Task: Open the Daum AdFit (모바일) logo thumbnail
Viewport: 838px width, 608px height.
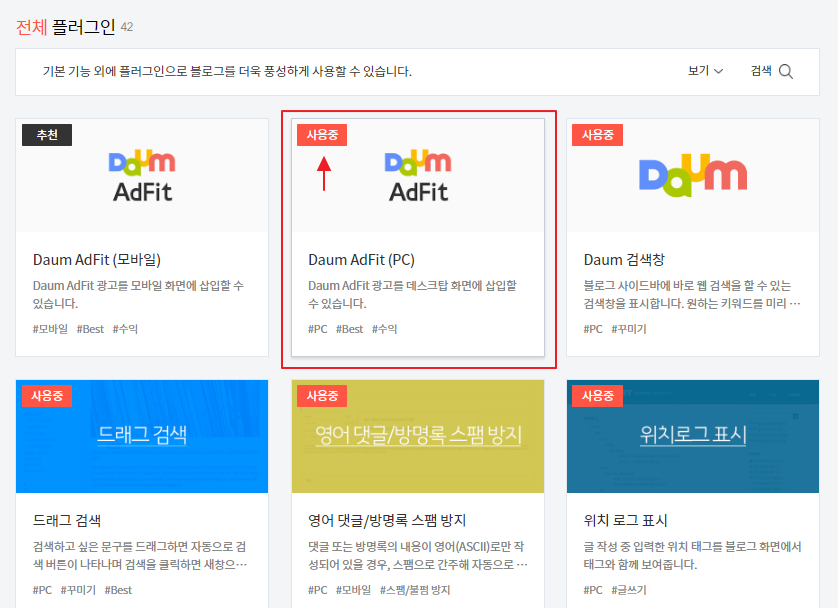Action: pyautogui.click(x=142, y=175)
